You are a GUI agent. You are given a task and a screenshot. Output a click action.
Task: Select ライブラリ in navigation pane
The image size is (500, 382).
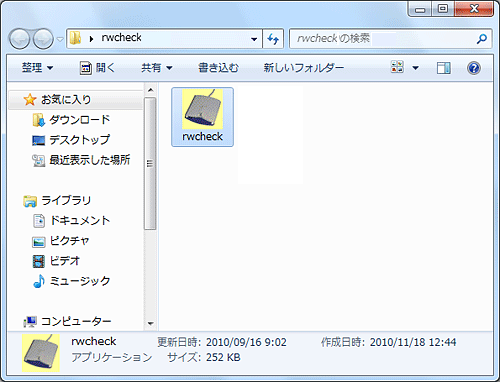point(66,200)
